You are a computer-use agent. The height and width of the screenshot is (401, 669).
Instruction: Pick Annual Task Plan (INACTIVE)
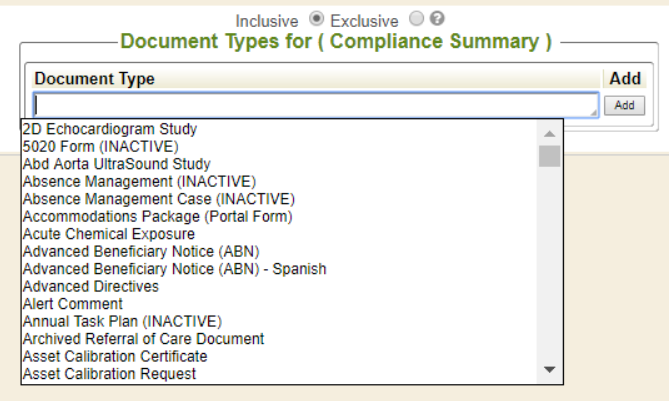pos(122,321)
